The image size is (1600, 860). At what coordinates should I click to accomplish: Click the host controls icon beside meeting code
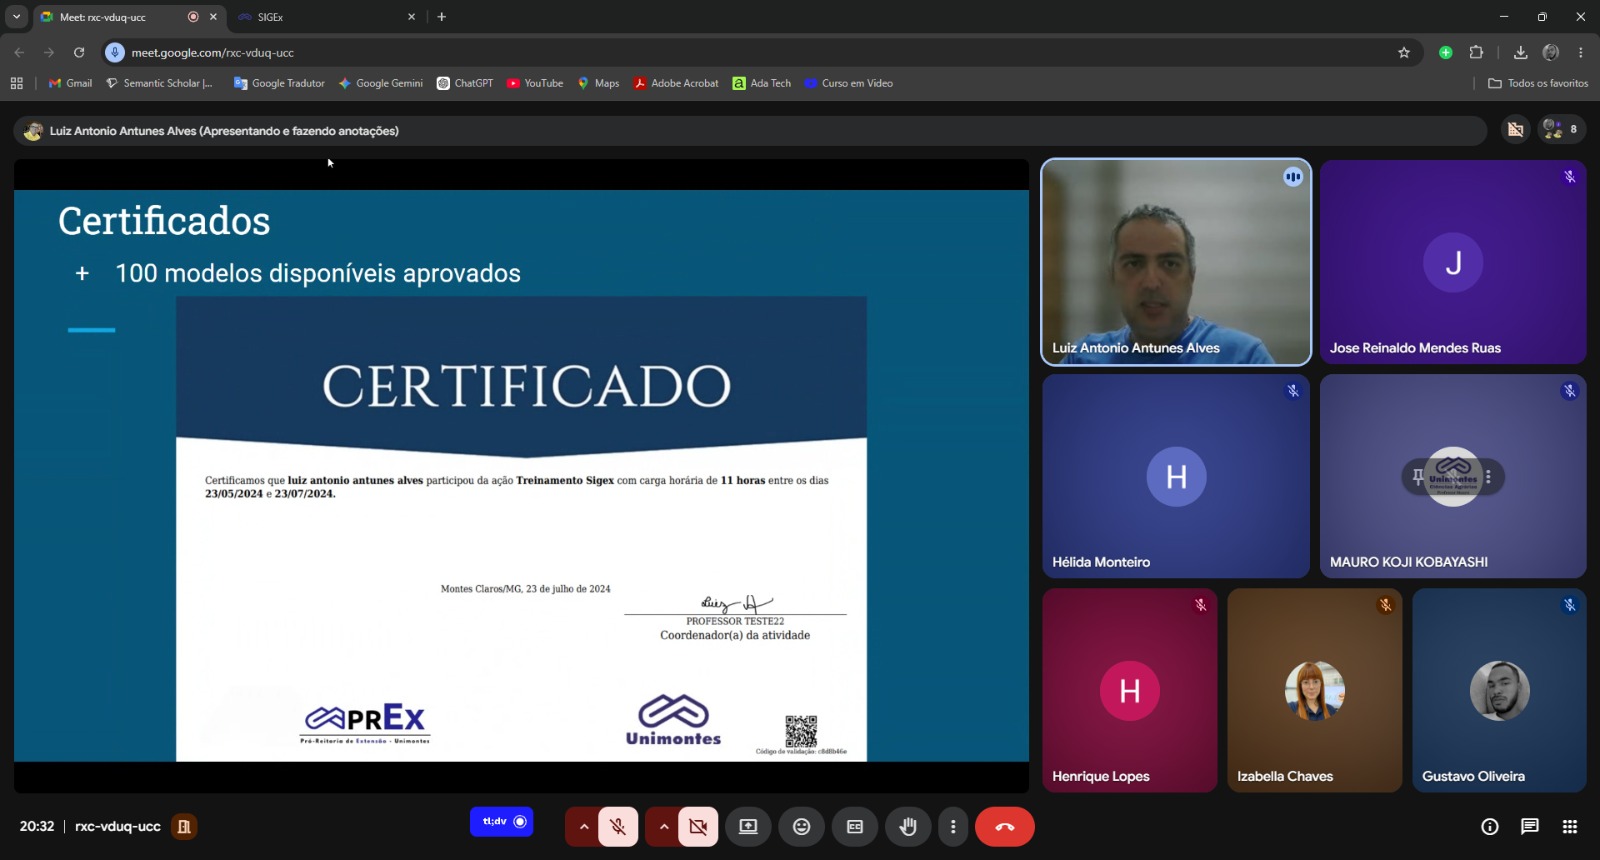pyautogui.click(x=184, y=827)
